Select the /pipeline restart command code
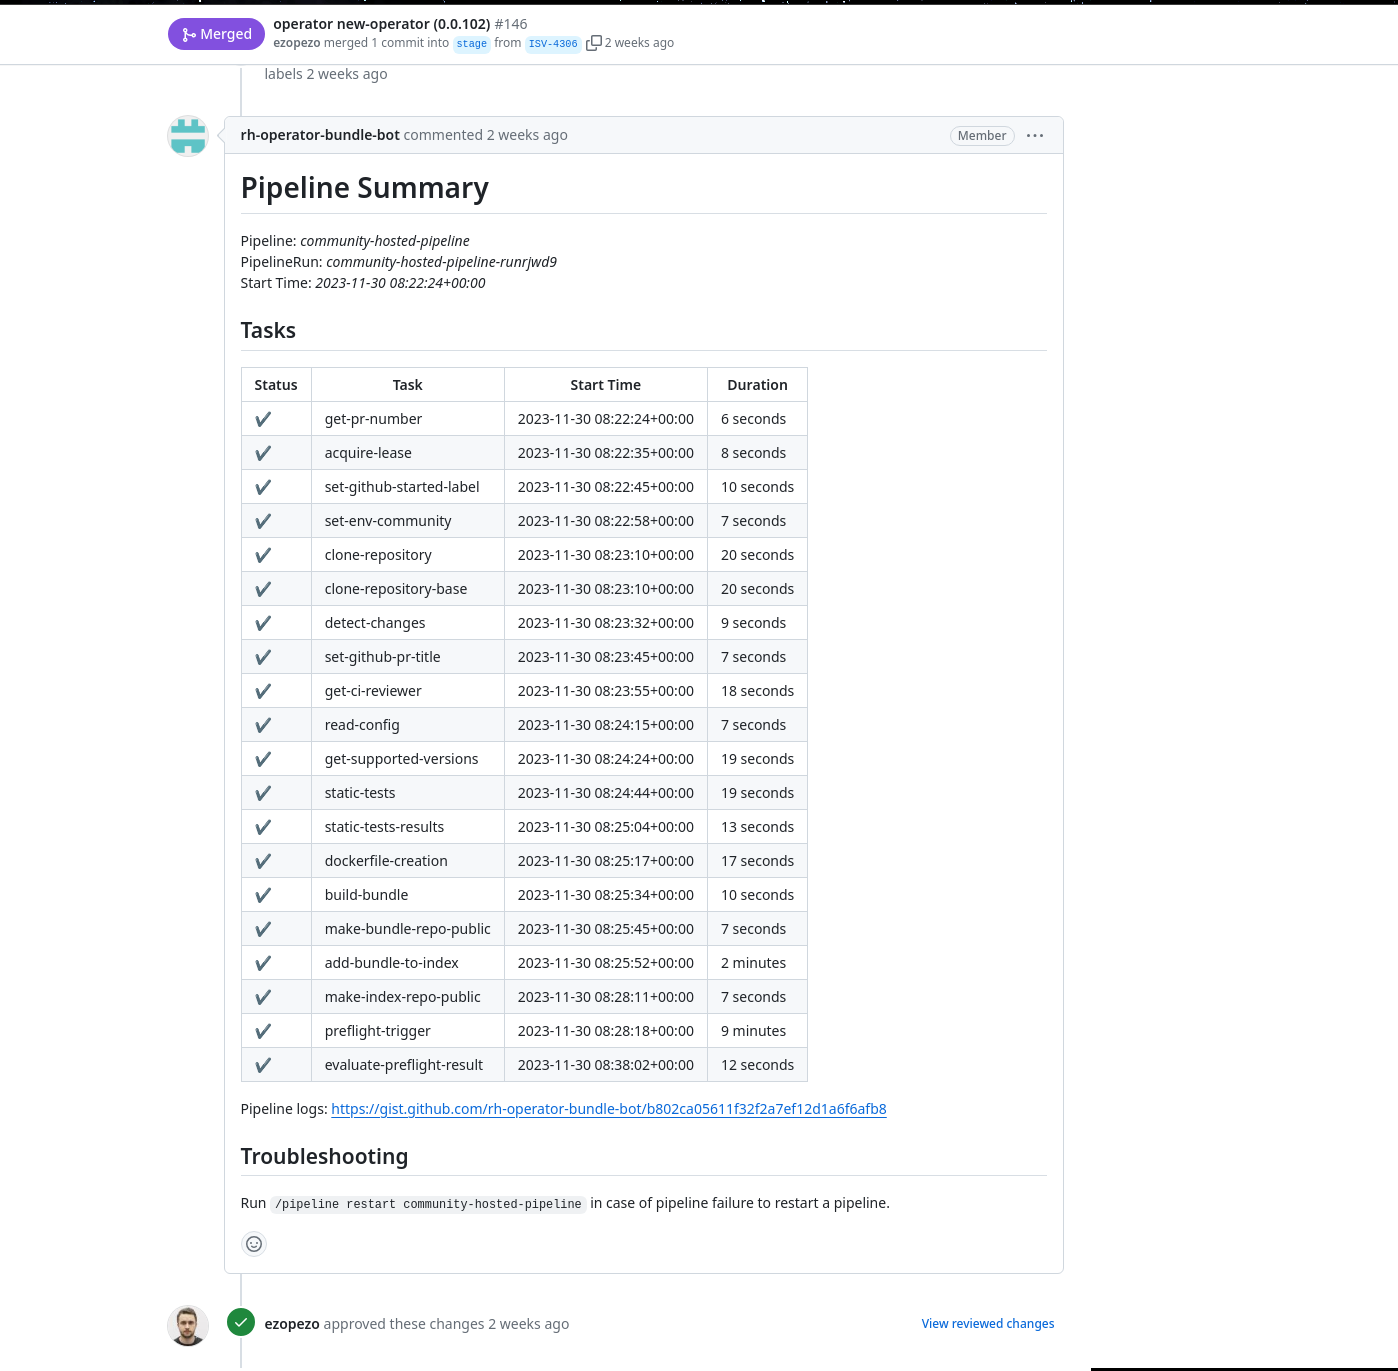This screenshot has width=1398, height=1371. [x=428, y=1204]
